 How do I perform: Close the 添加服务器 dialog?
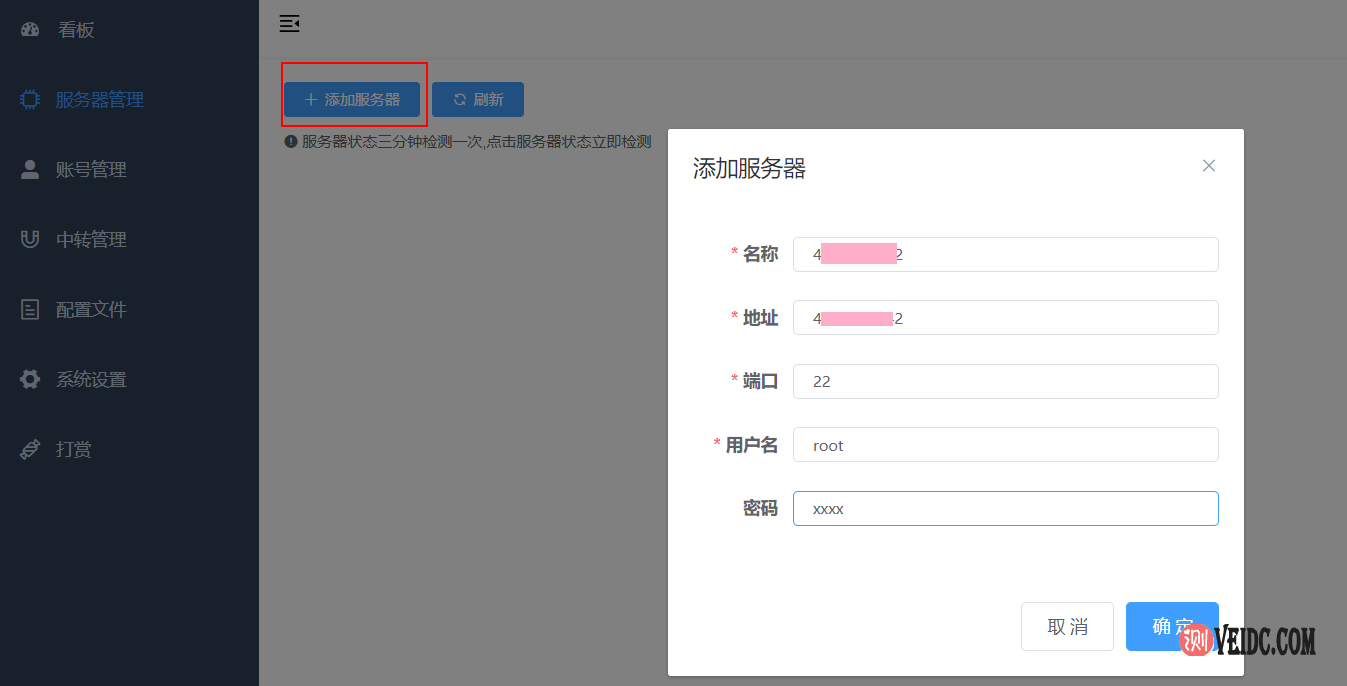pyautogui.click(x=1208, y=166)
